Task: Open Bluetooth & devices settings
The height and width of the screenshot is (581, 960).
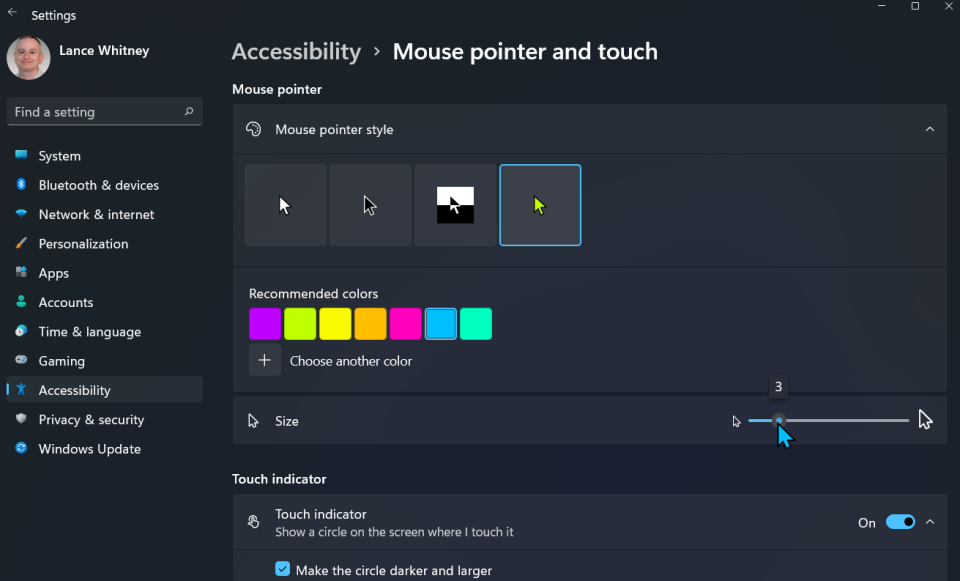Action: (98, 185)
